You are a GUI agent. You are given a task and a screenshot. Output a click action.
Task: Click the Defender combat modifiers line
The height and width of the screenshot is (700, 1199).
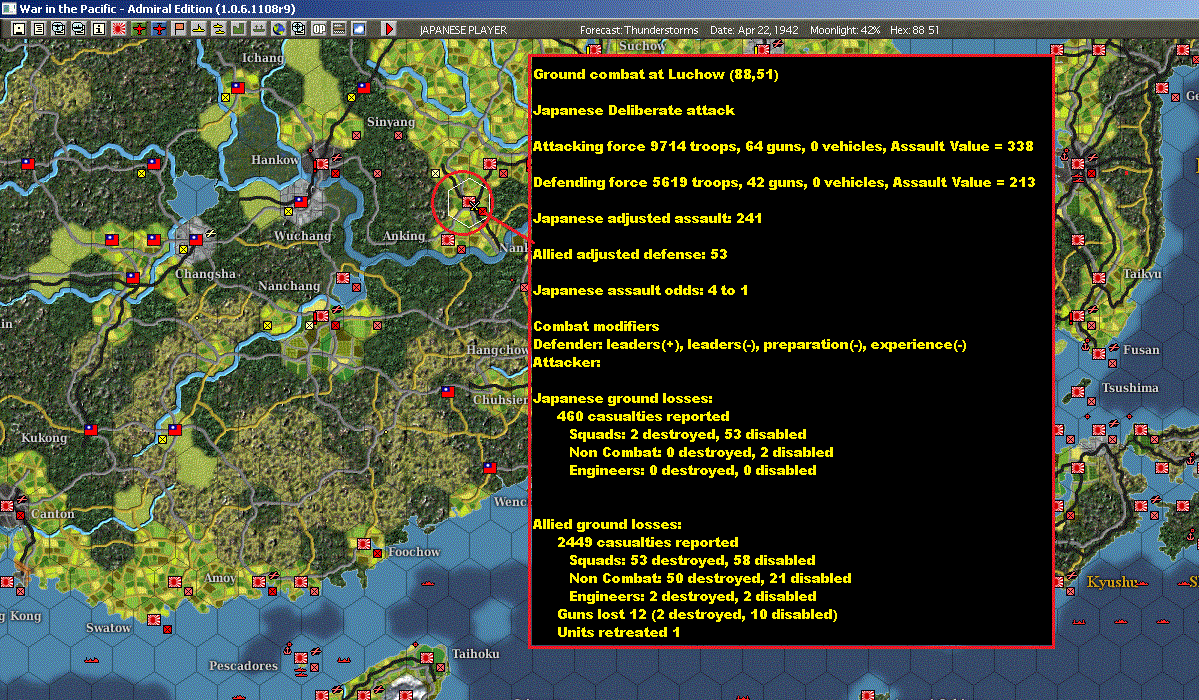click(750, 344)
